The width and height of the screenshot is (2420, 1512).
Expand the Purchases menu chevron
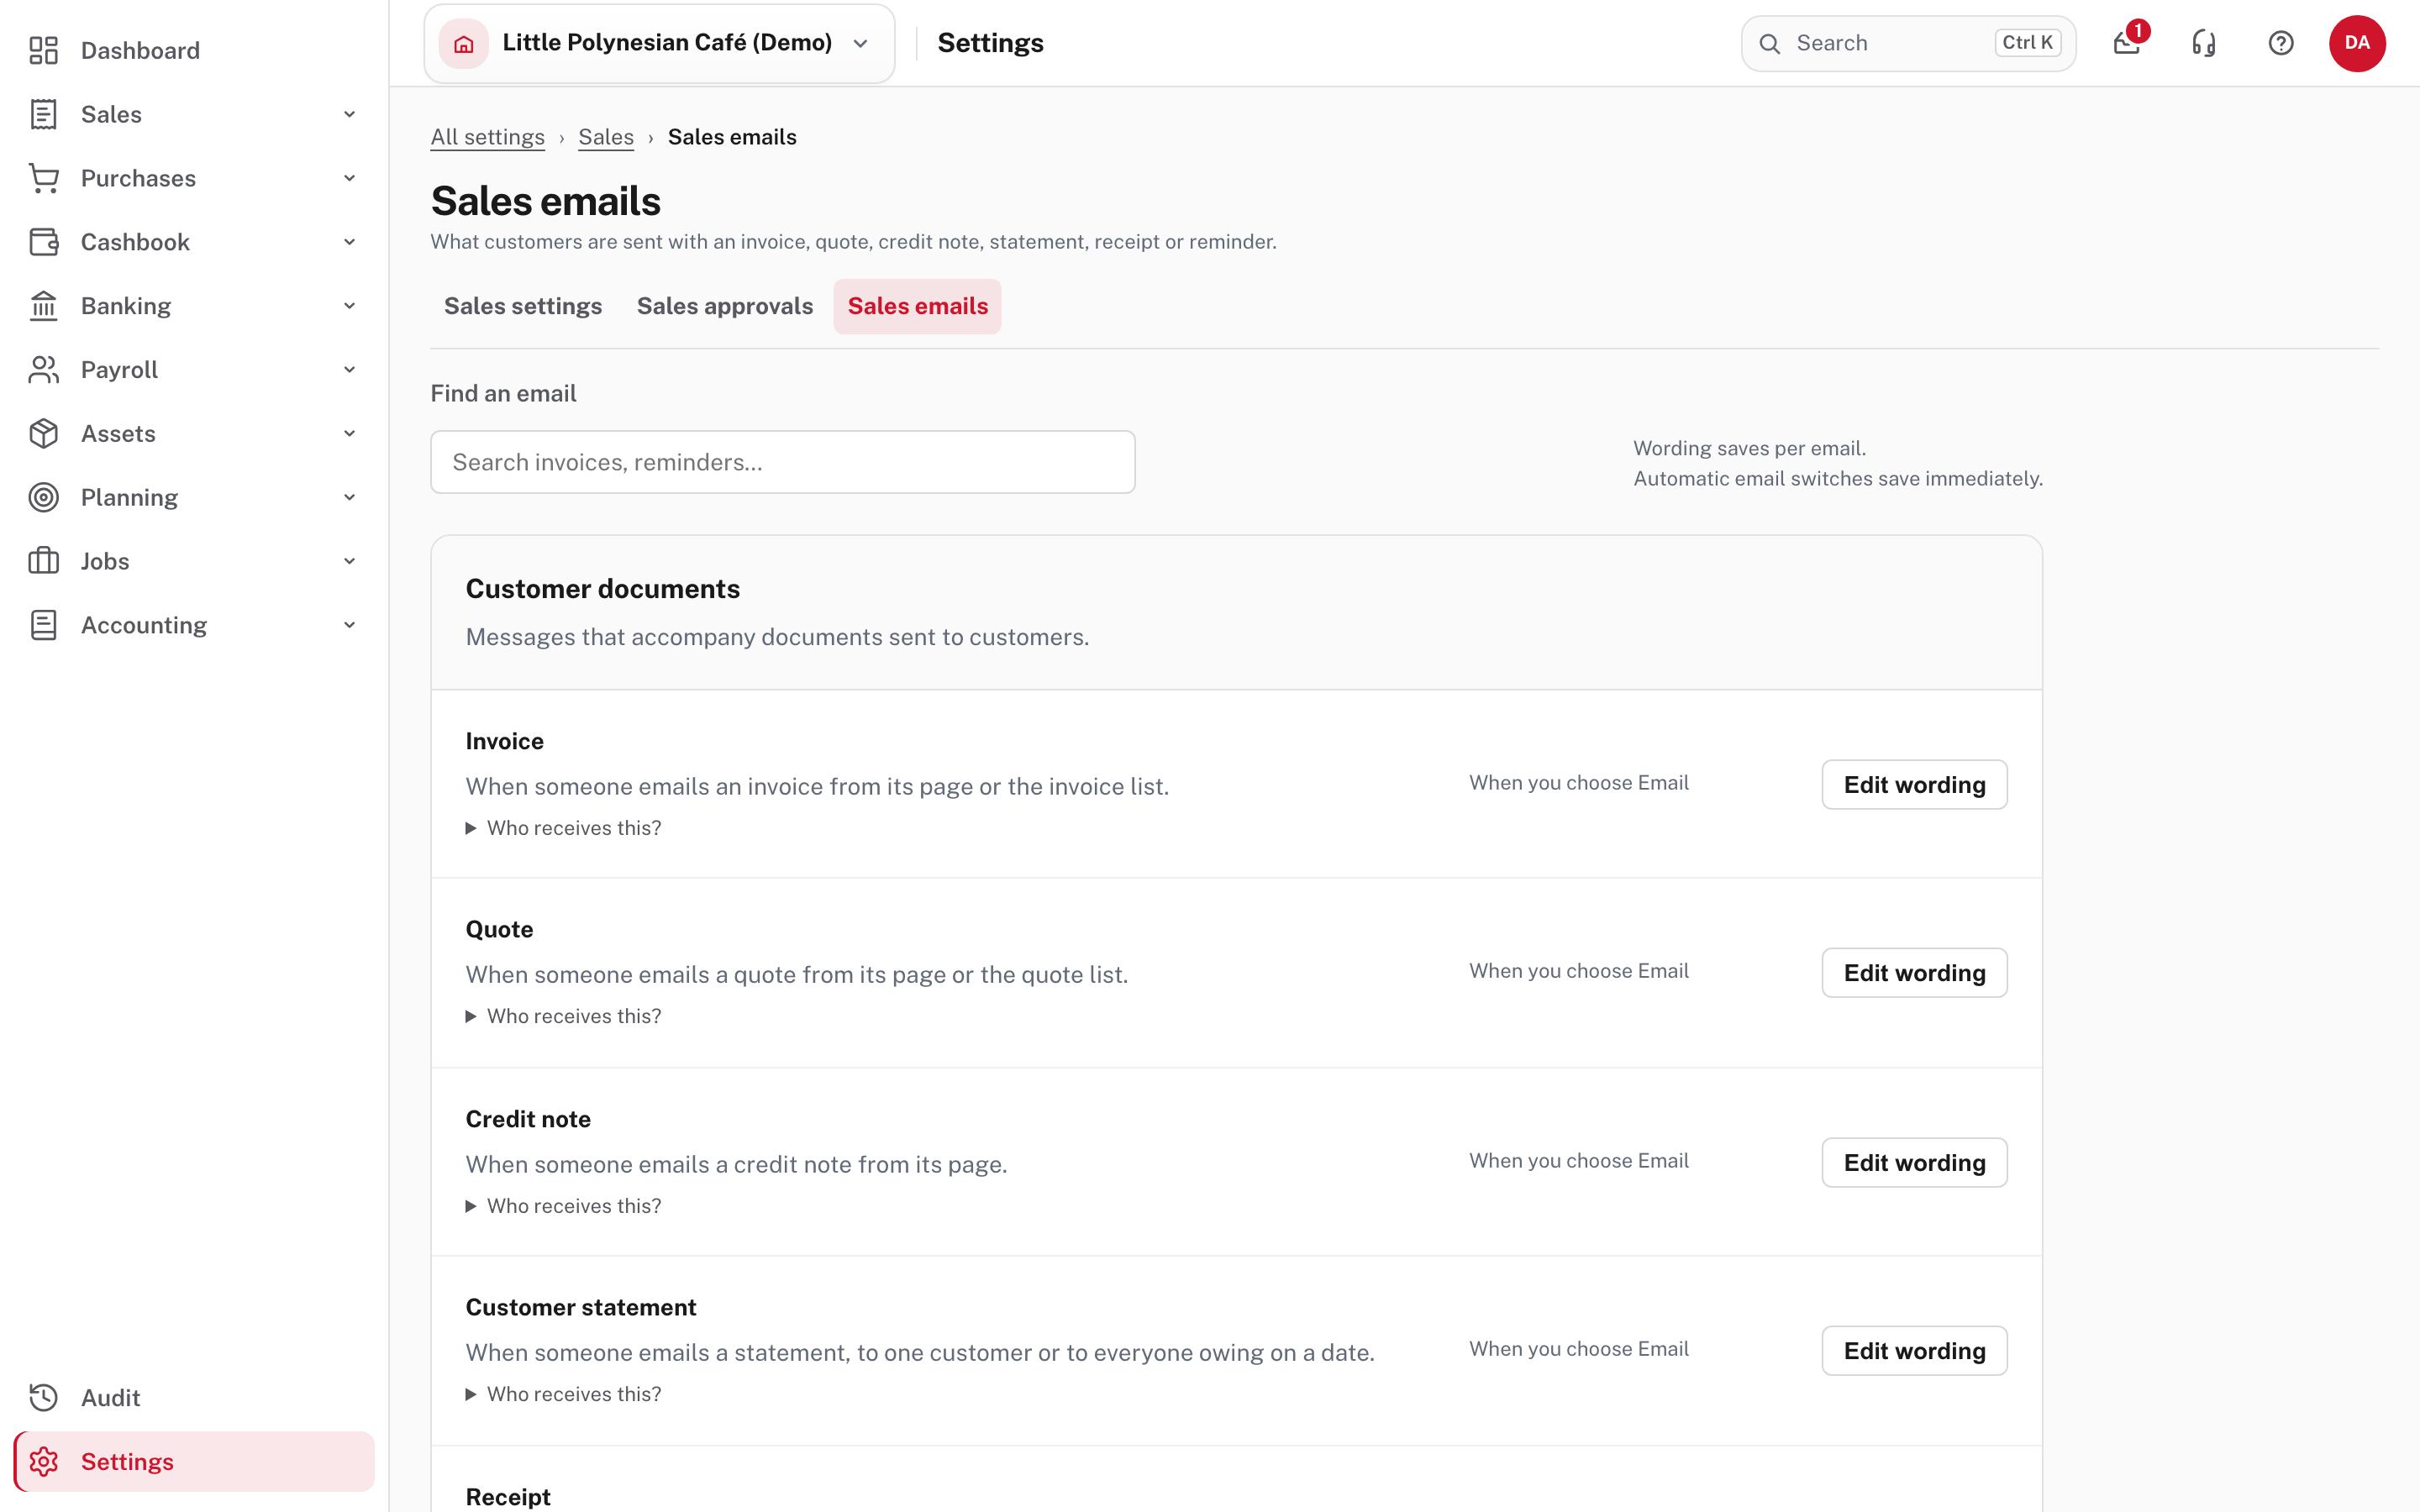coord(350,178)
